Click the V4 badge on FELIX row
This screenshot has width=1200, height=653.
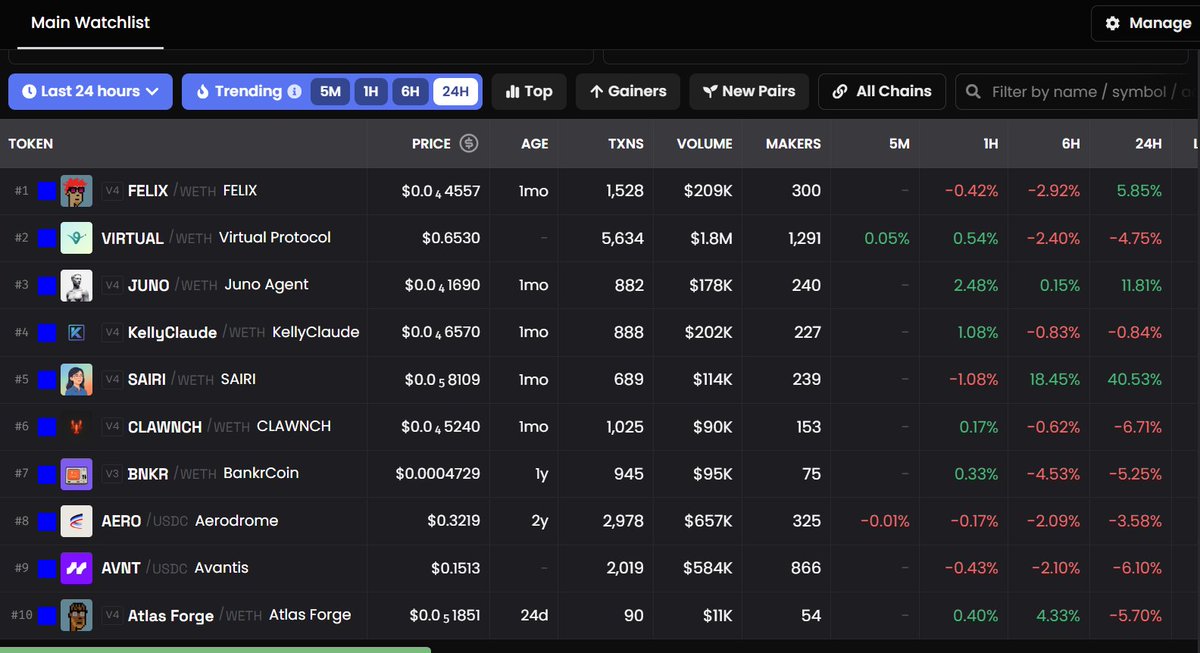(111, 191)
